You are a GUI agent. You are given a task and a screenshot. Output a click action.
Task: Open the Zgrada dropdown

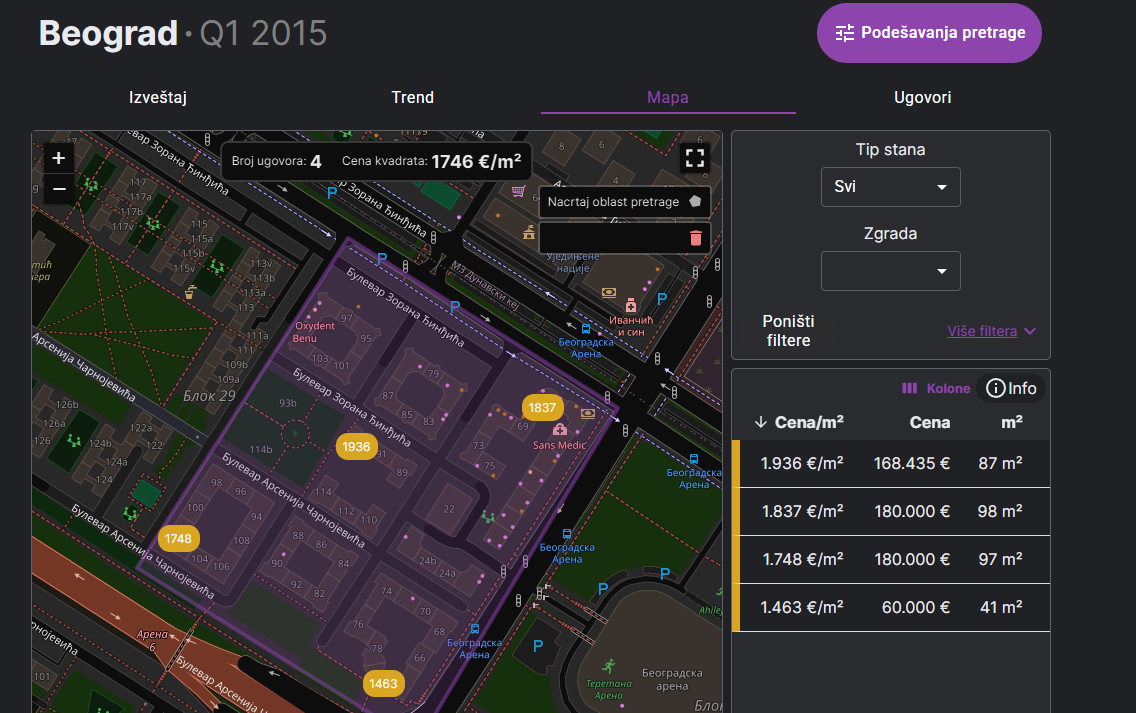(890, 271)
